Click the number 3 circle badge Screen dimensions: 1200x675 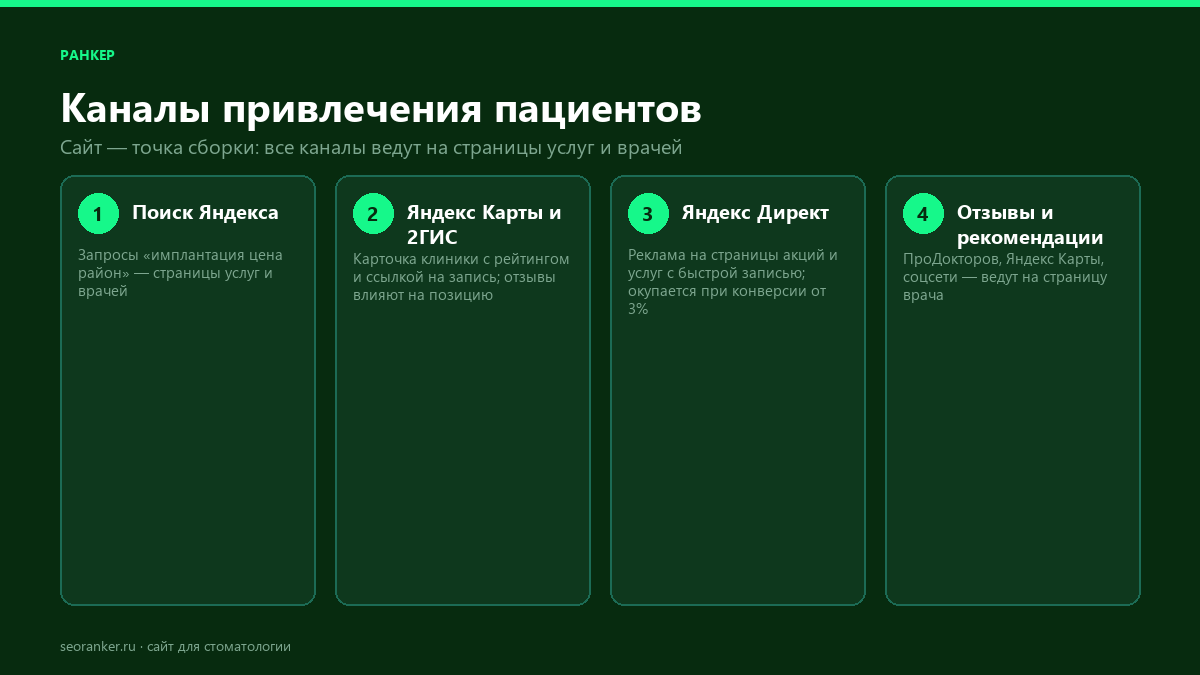click(648, 213)
